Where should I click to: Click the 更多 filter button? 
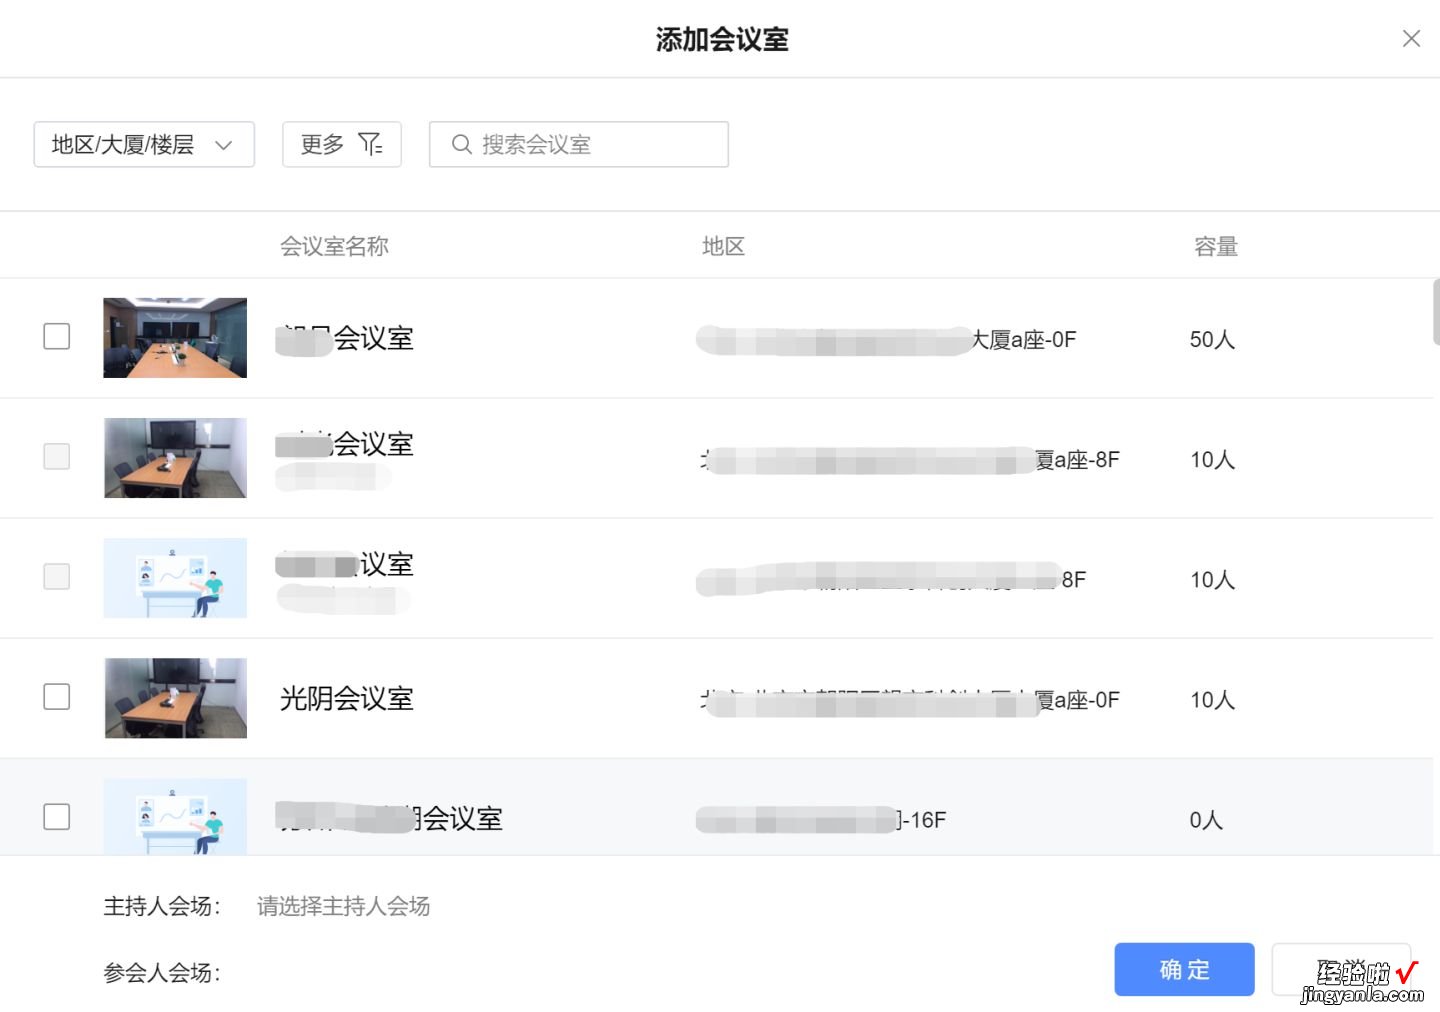342,144
